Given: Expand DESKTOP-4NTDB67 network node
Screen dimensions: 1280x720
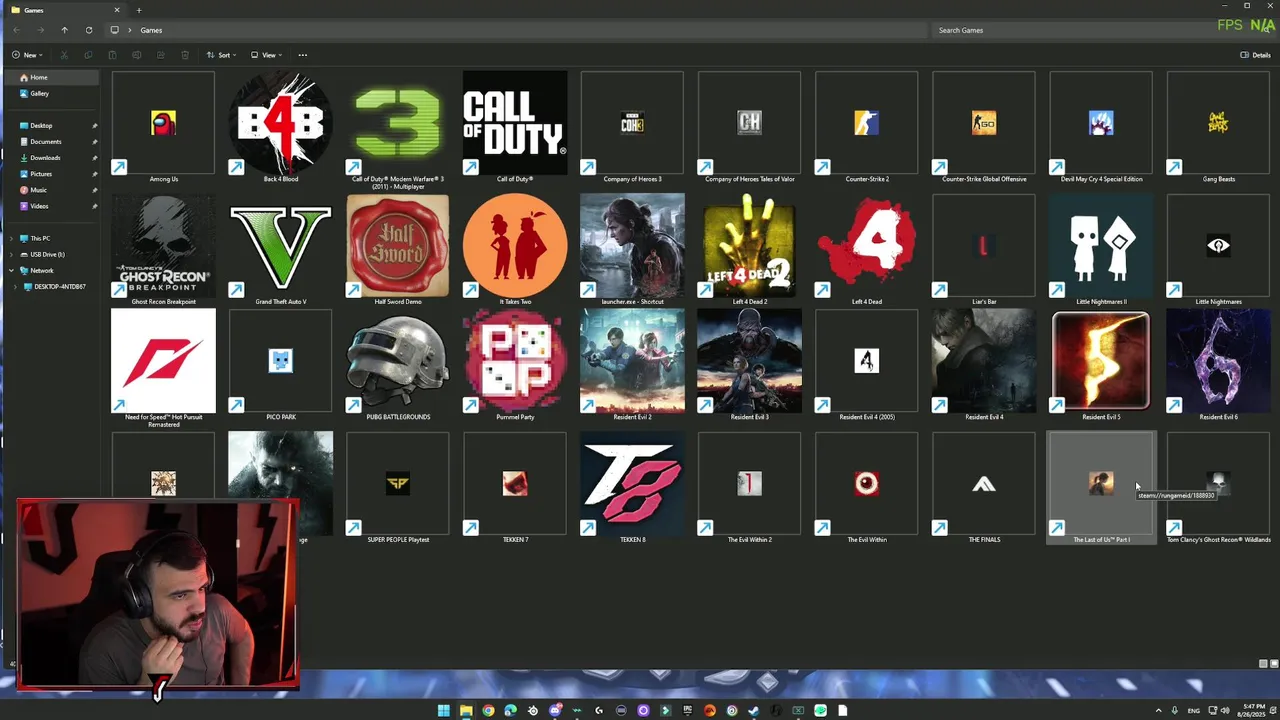Looking at the screenshot, I should coord(17,286).
